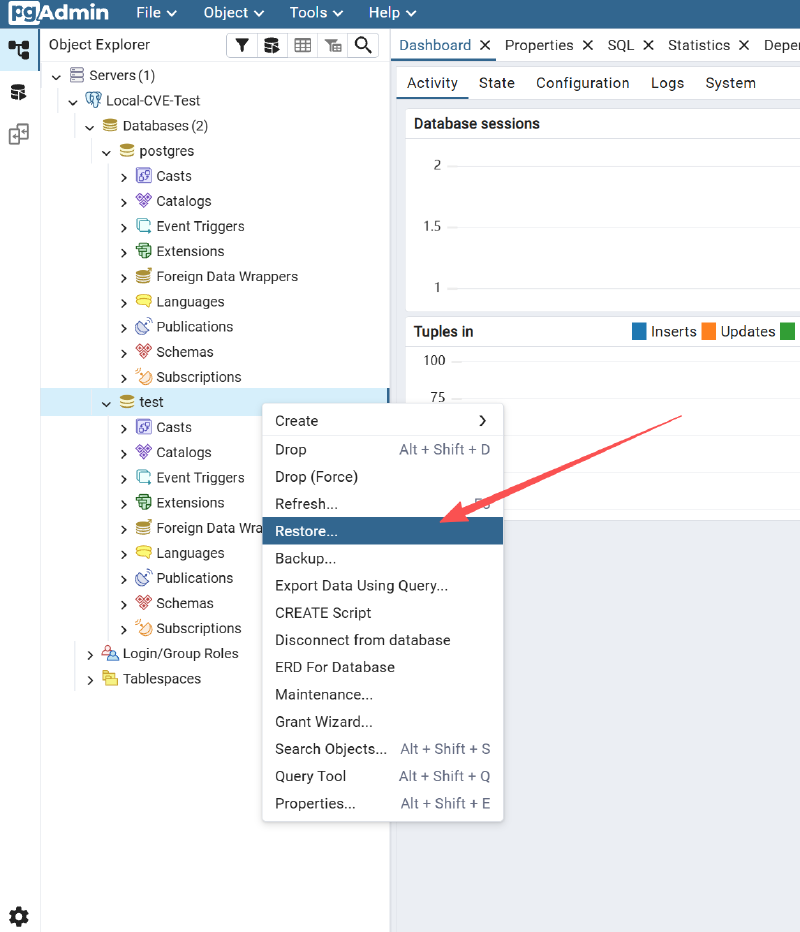Click the View Data table icon
Image resolution: width=800 pixels, height=932 pixels.
point(303,45)
